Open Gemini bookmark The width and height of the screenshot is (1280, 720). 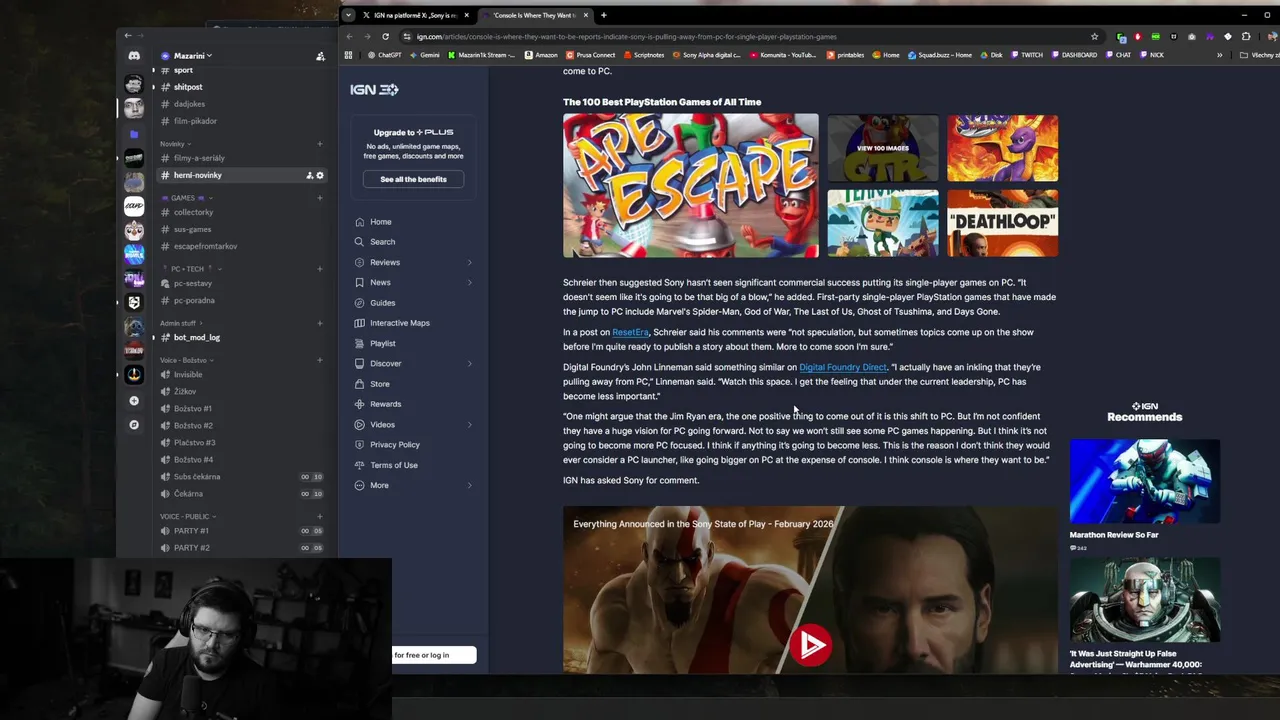point(425,55)
